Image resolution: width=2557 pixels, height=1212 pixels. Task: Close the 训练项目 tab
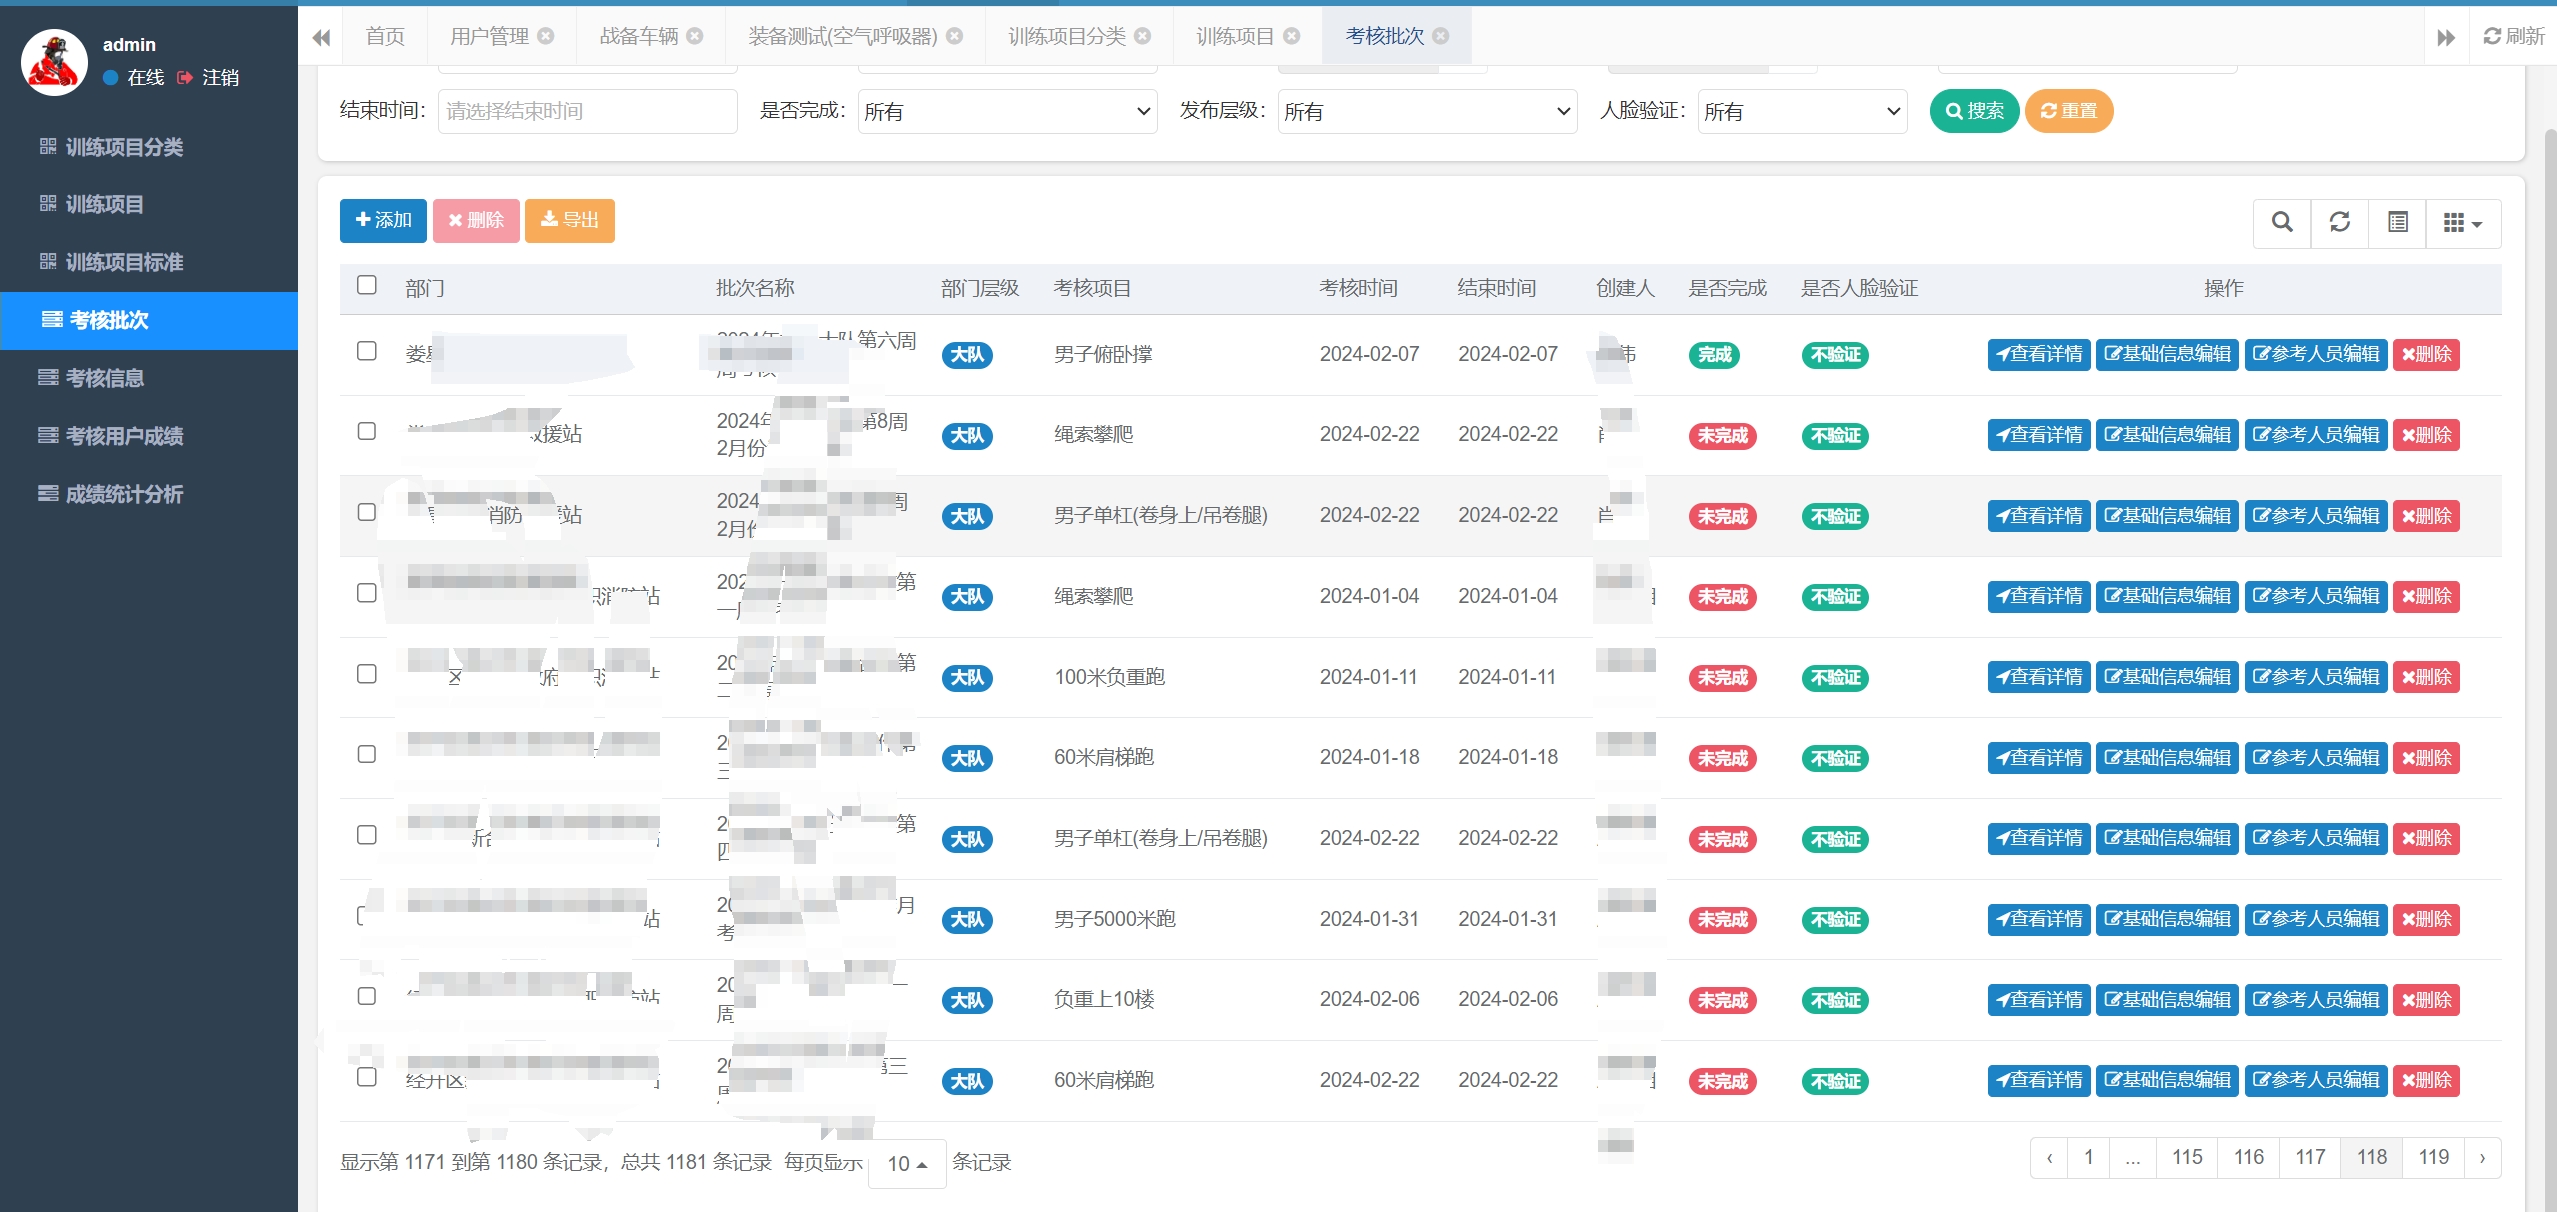[1292, 36]
